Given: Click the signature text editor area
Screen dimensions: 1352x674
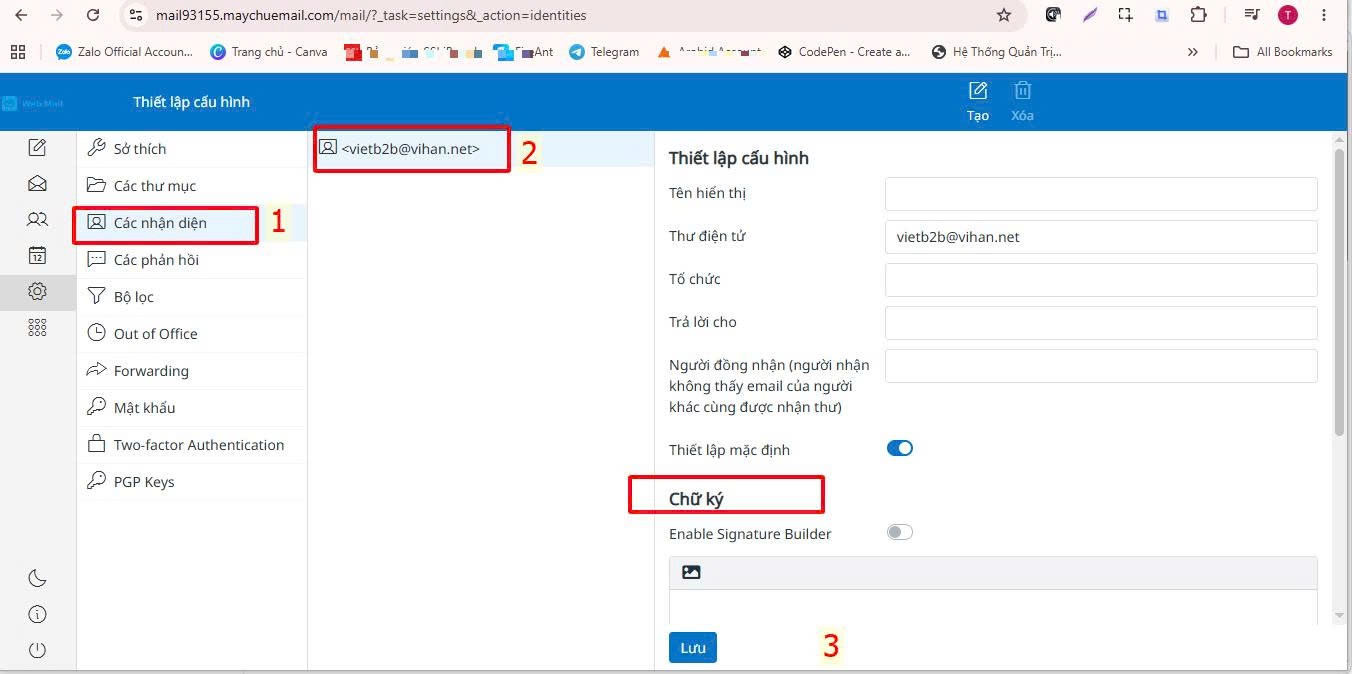Looking at the screenshot, I should (x=993, y=607).
